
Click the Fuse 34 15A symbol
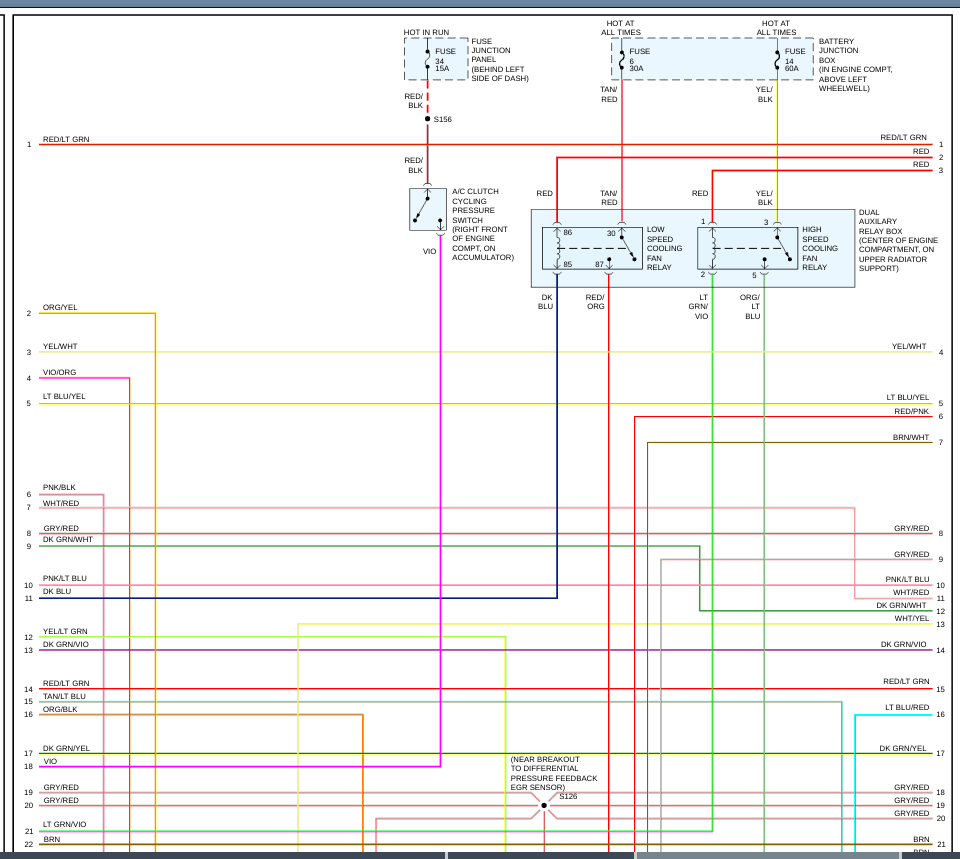coord(428,60)
